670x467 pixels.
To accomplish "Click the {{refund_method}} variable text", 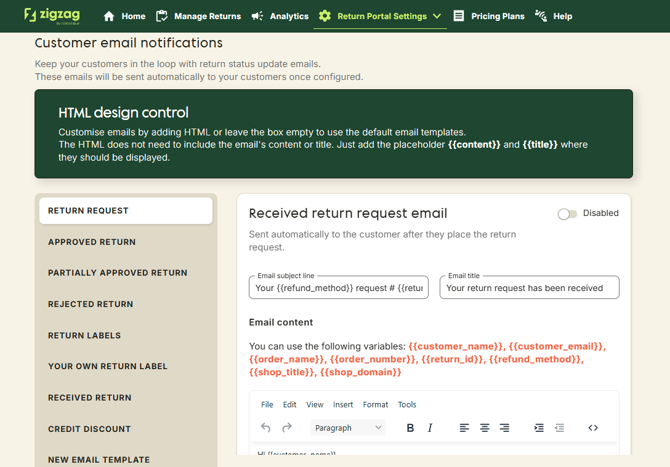I will coord(535,359).
